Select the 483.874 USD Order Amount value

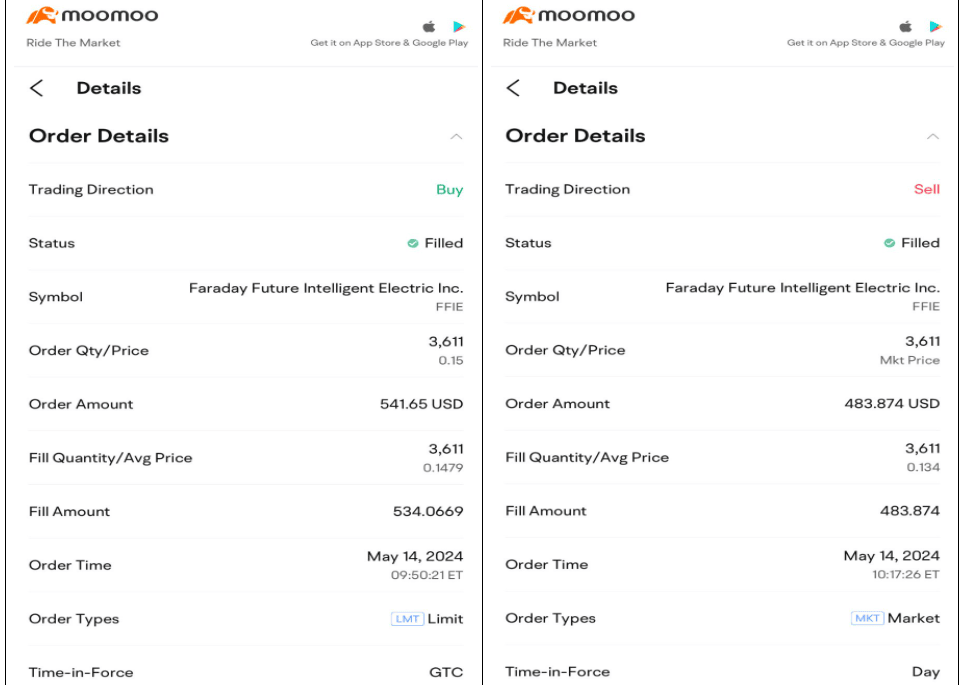pyautogui.click(x=892, y=404)
